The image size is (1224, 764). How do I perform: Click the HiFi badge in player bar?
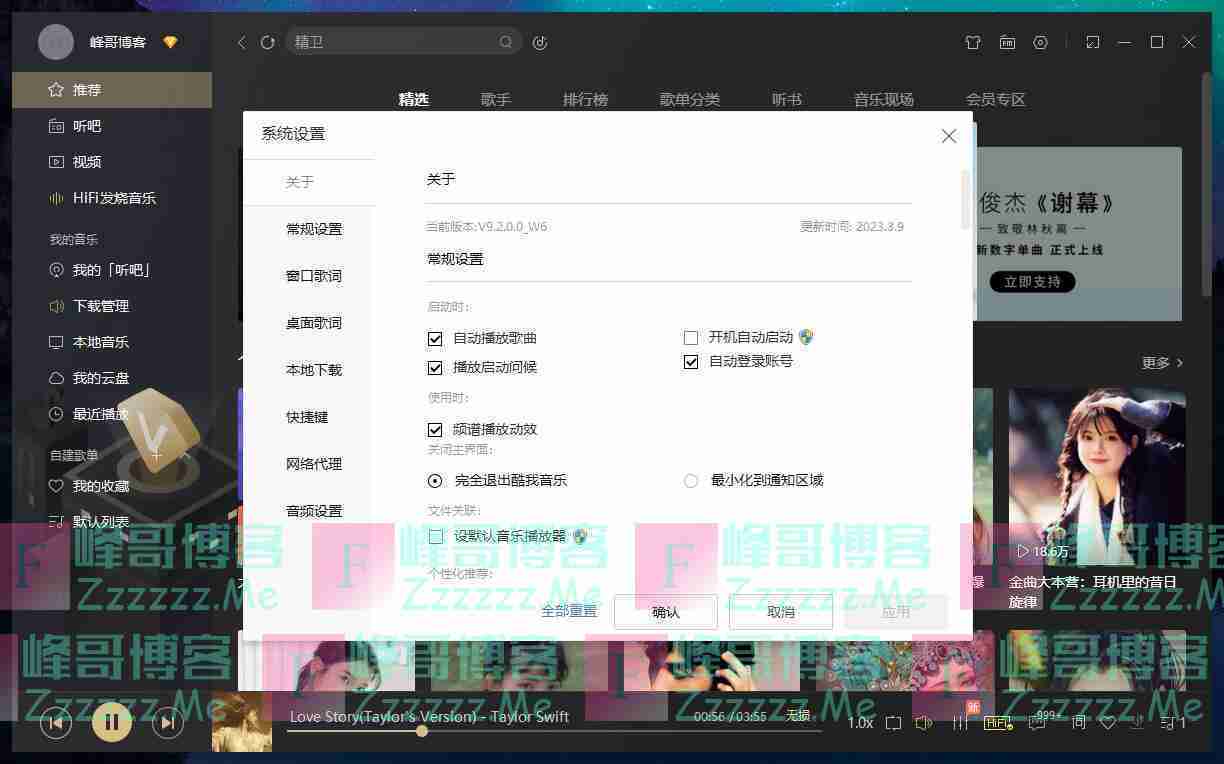[997, 722]
